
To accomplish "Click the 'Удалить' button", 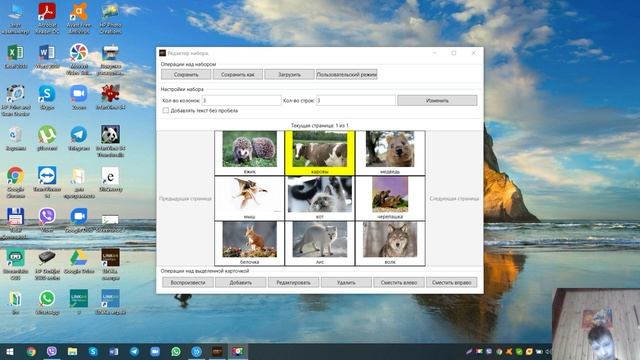I will [346, 282].
